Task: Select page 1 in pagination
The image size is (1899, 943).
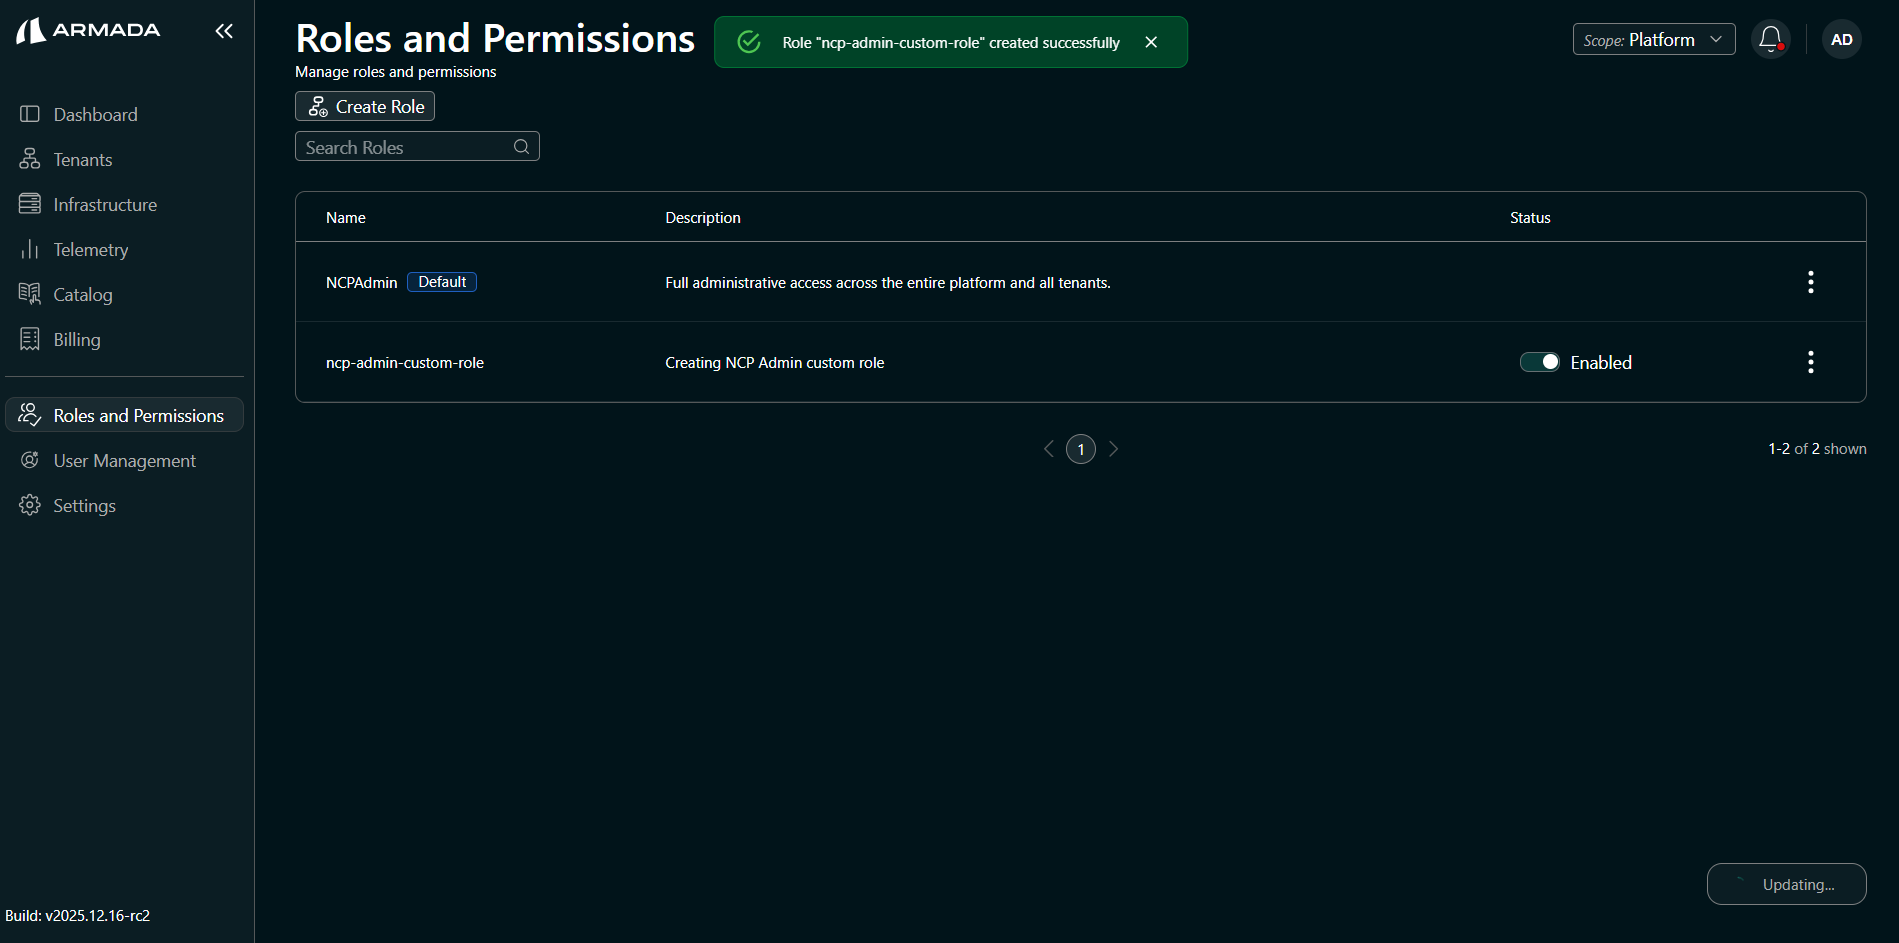Action: click(1081, 449)
